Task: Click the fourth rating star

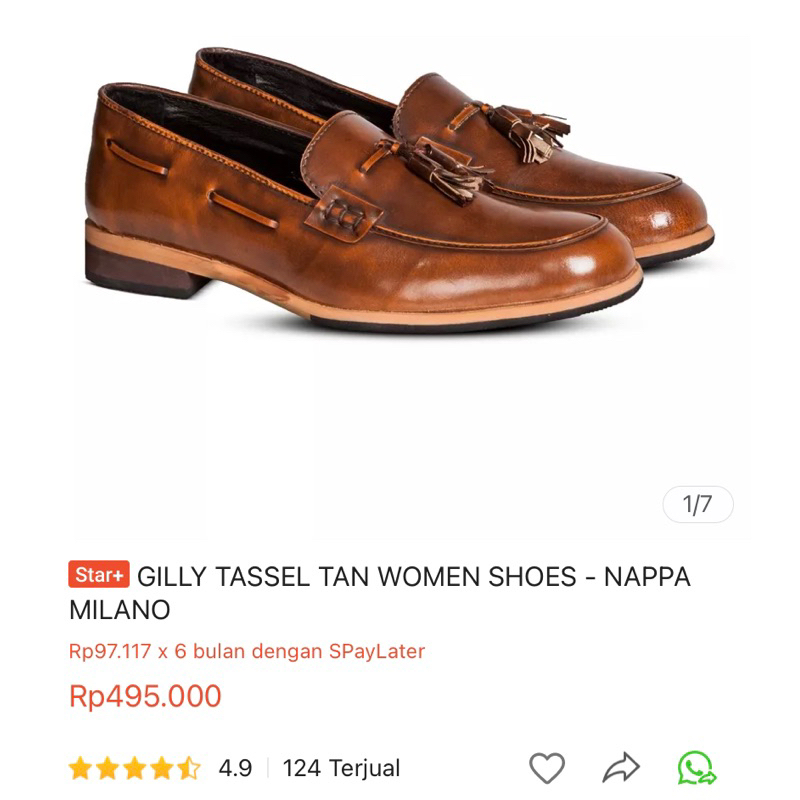Action: click(x=162, y=769)
